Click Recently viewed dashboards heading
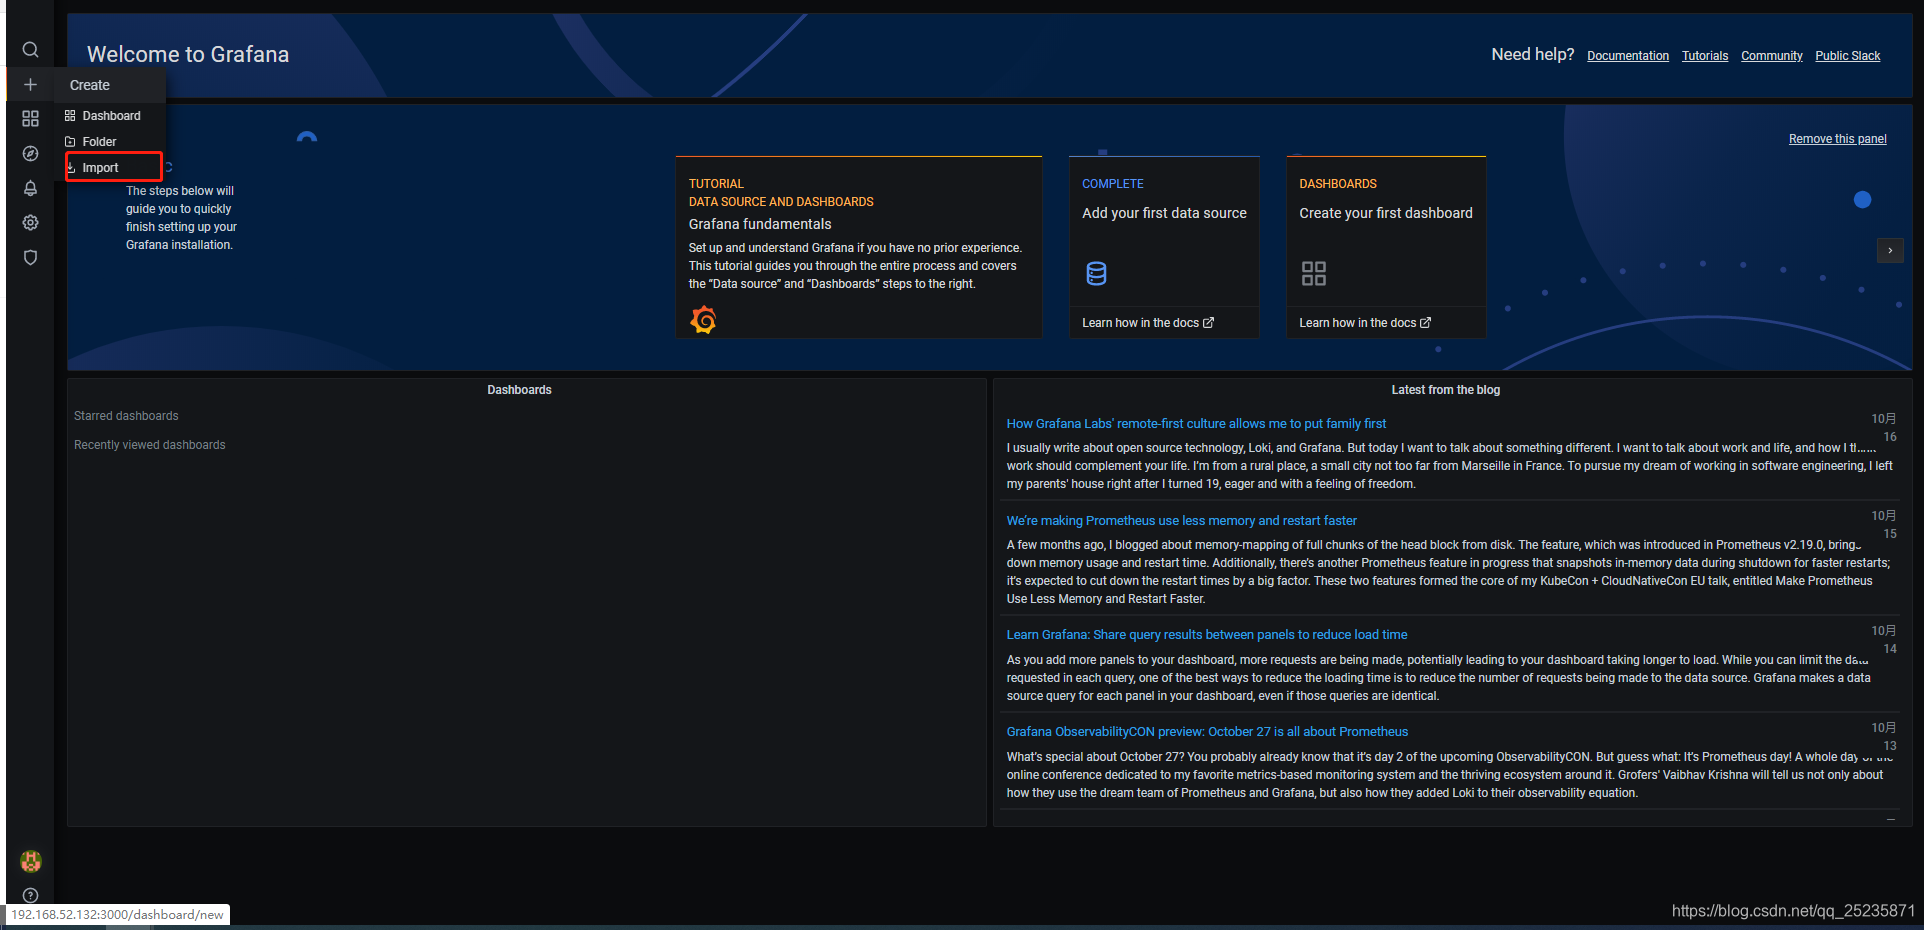Image resolution: width=1924 pixels, height=930 pixels. pyautogui.click(x=149, y=445)
